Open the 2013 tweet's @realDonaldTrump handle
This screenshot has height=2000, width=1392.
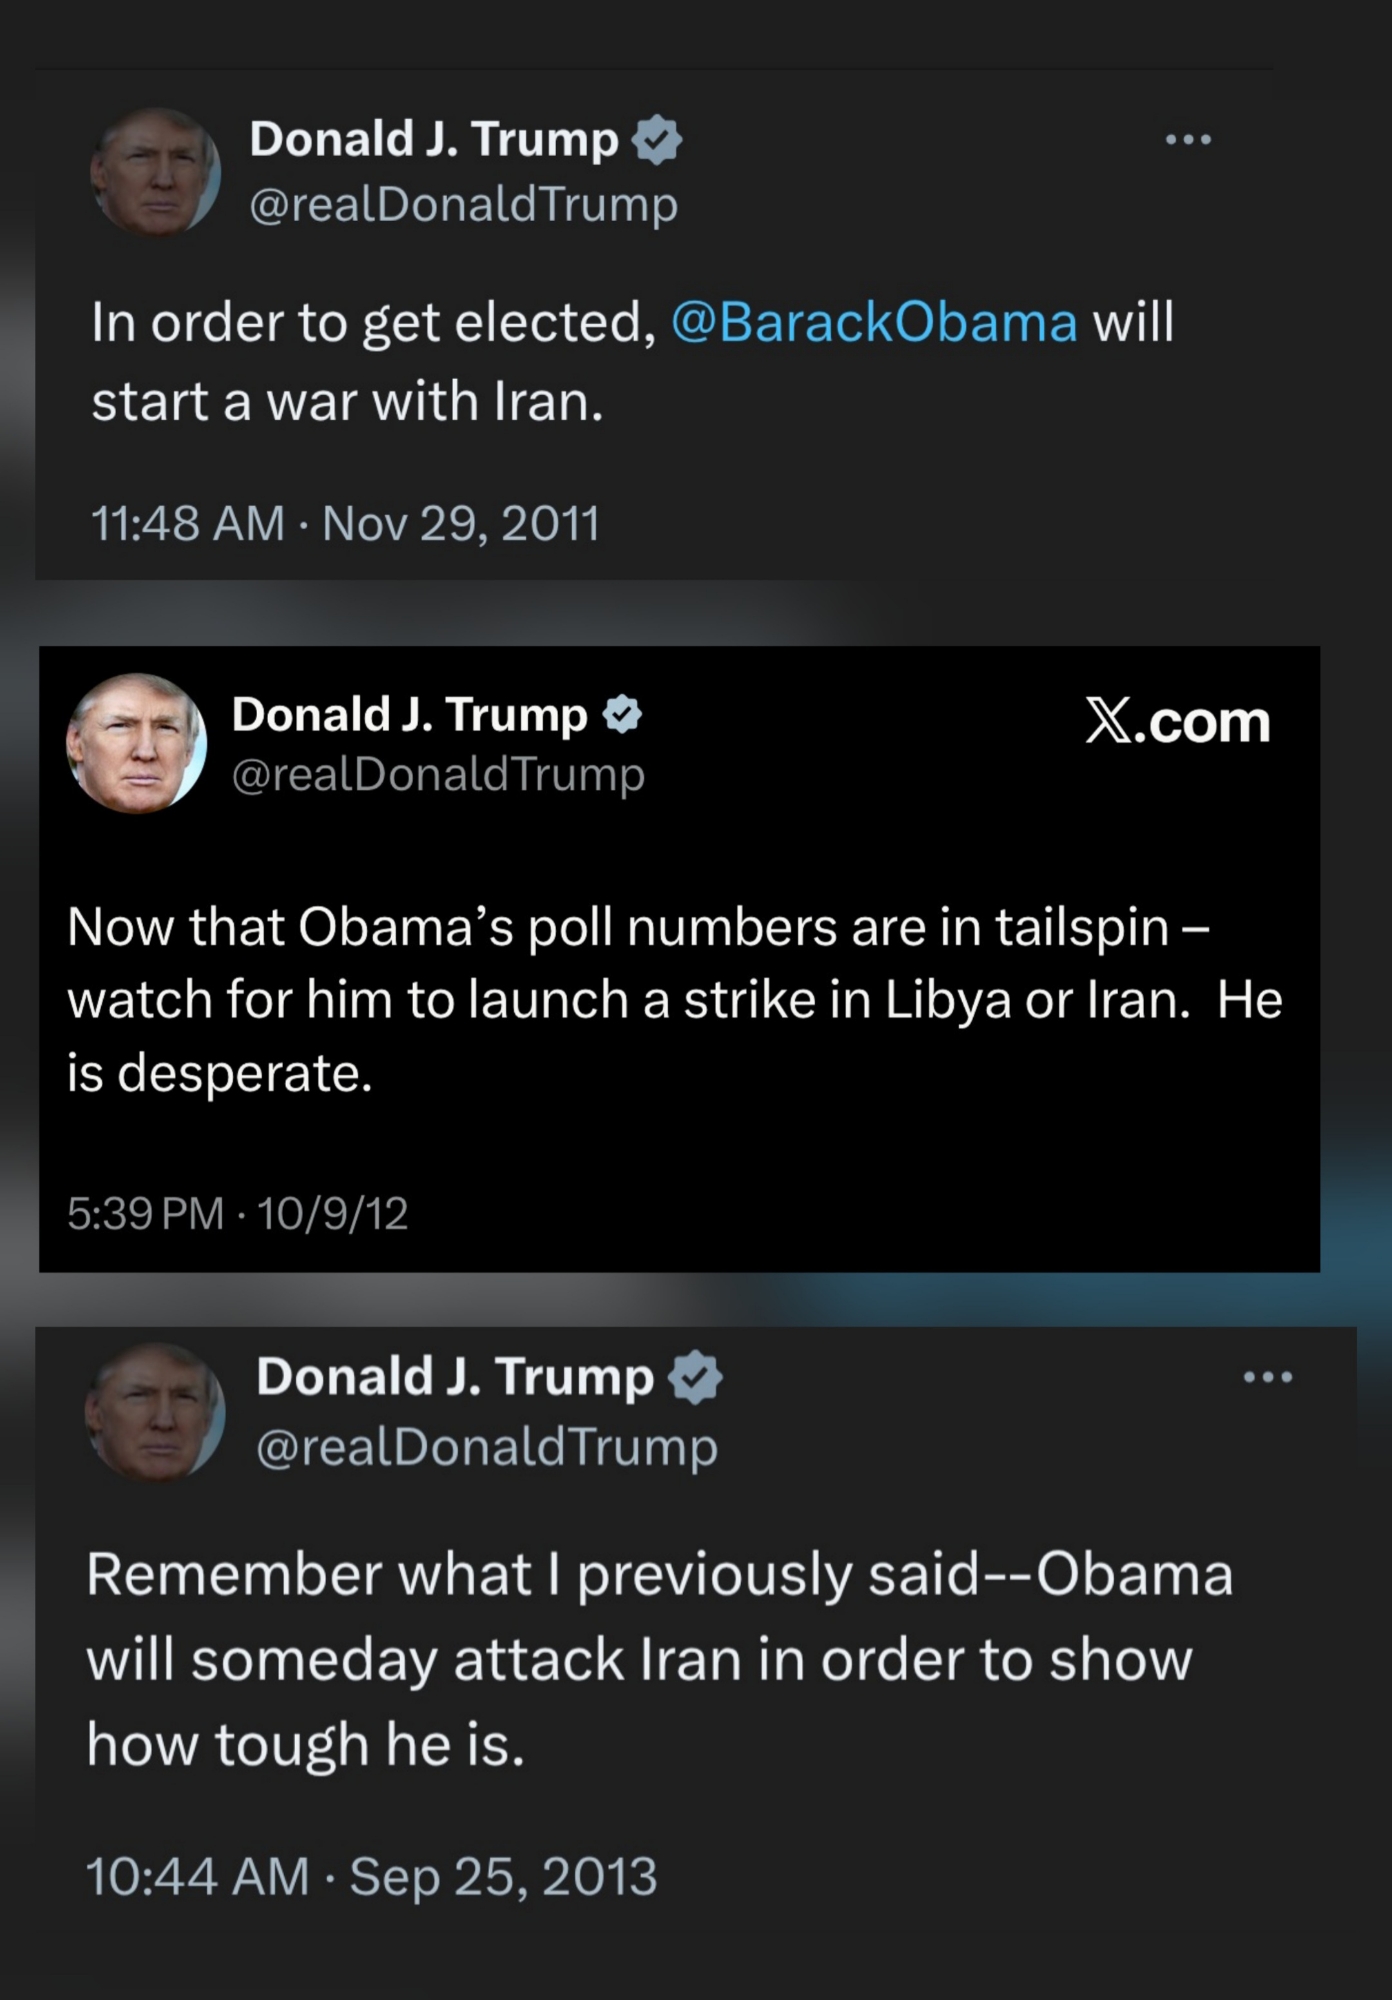pyautogui.click(x=487, y=1448)
